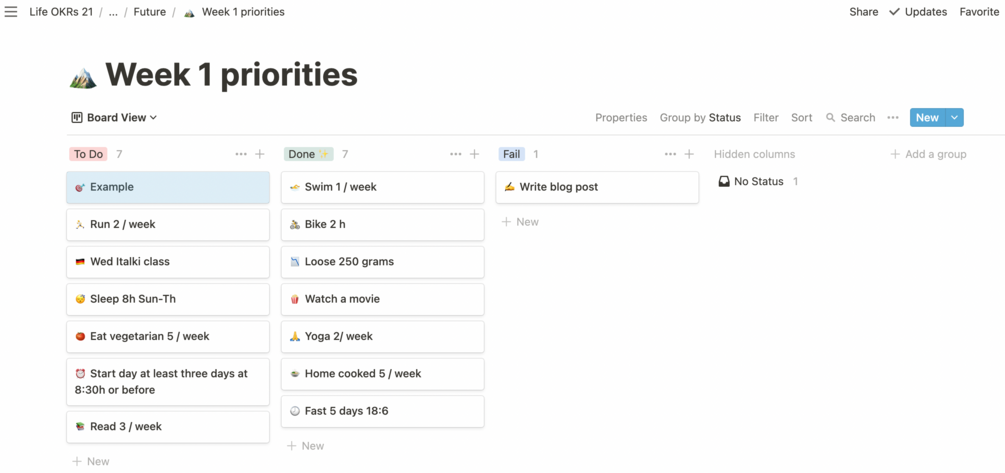Open the Done column three-dot options

[x=456, y=154]
